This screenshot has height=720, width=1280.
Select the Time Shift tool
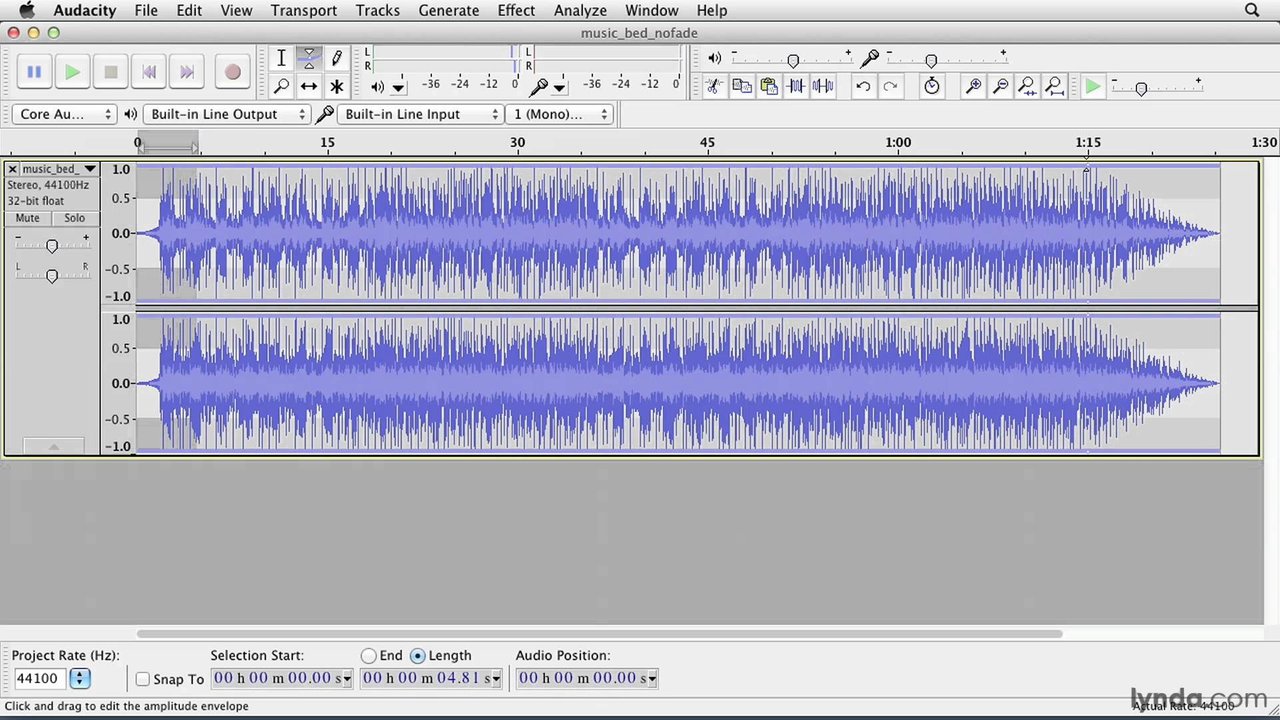[x=309, y=86]
